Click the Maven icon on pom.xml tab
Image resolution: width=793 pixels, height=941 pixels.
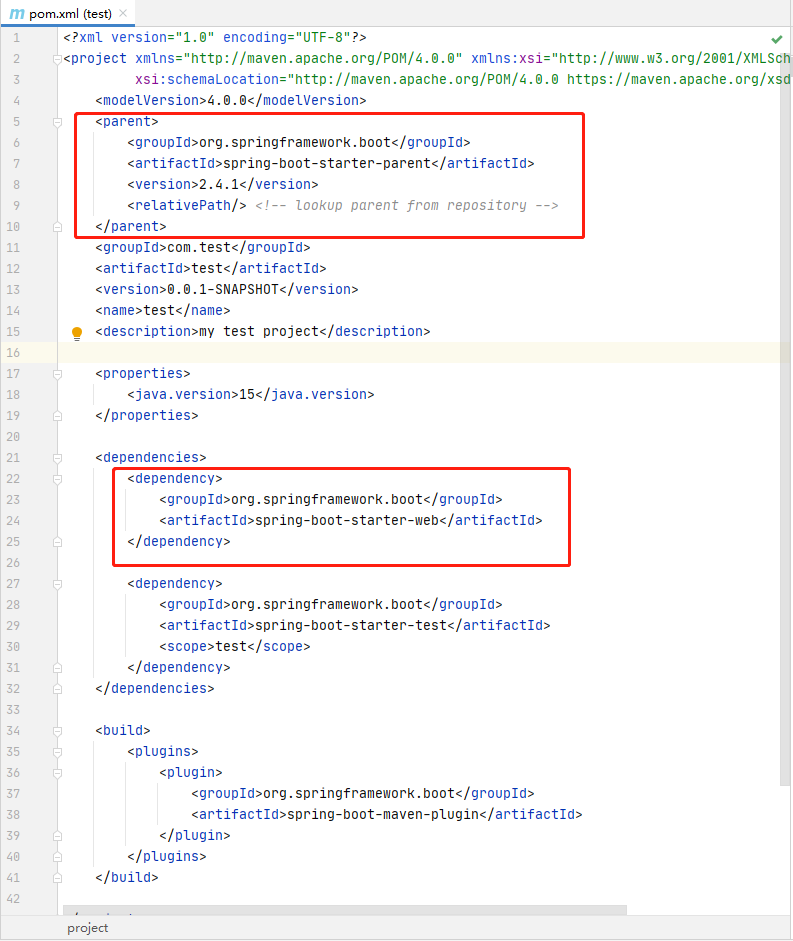[x=17, y=14]
